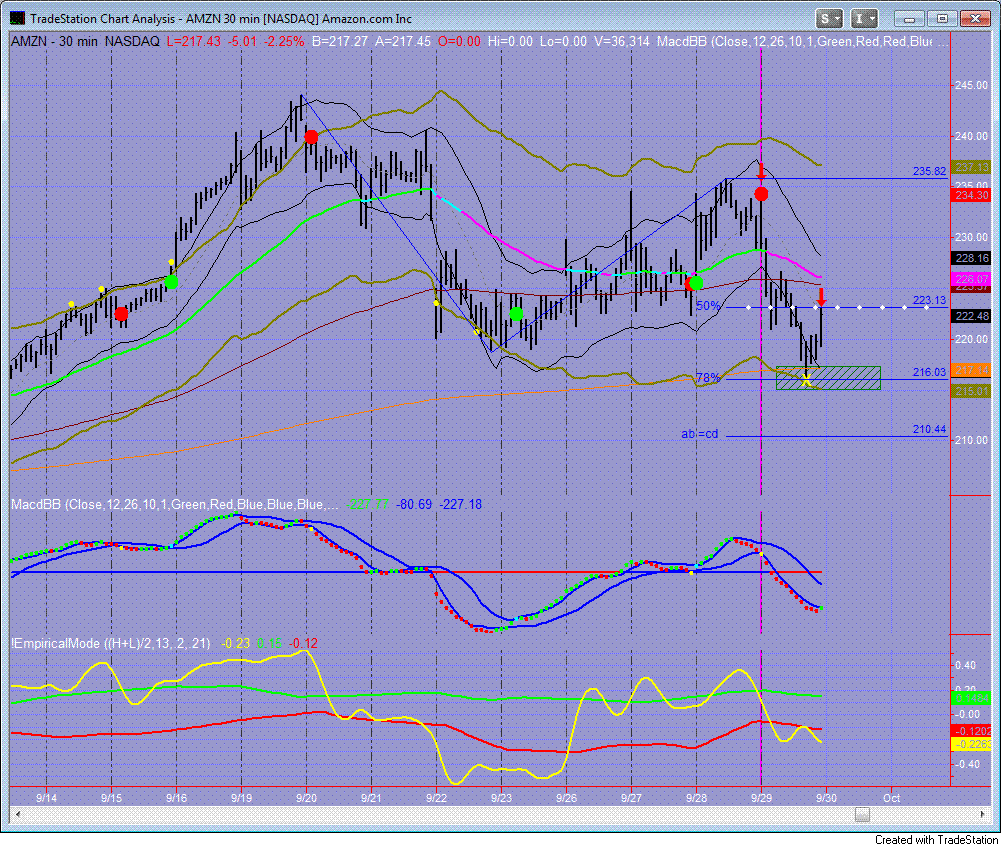Click the yellow -0.2263 indicator axis tag

click(971, 744)
